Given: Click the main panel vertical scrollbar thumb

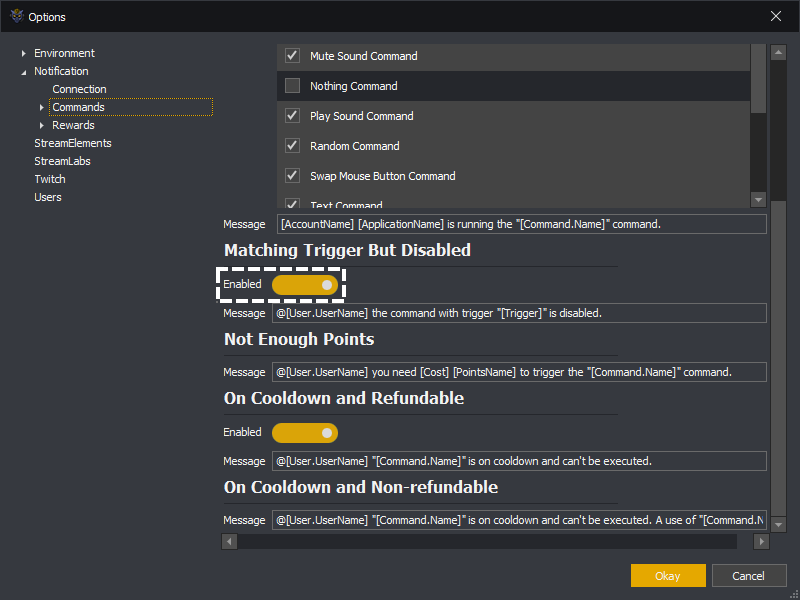Looking at the screenshot, I should (778, 358).
